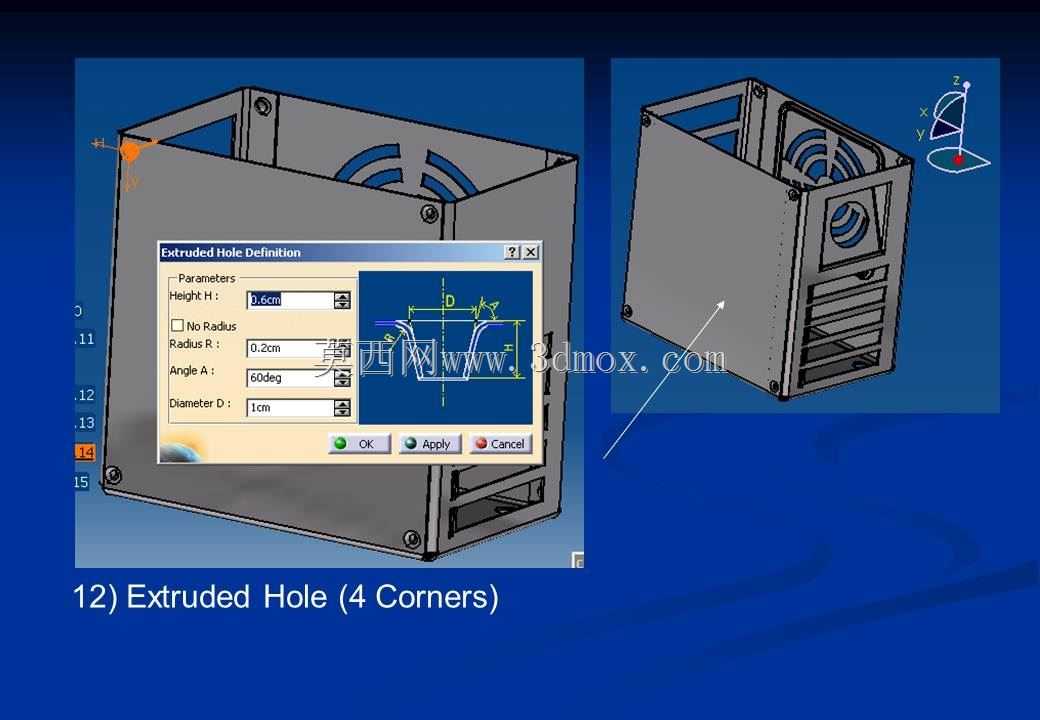Click the Extruded Hole Definition title bar
Image resolution: width=1040 pixels, height=720 pixels.
click(350, 252)
